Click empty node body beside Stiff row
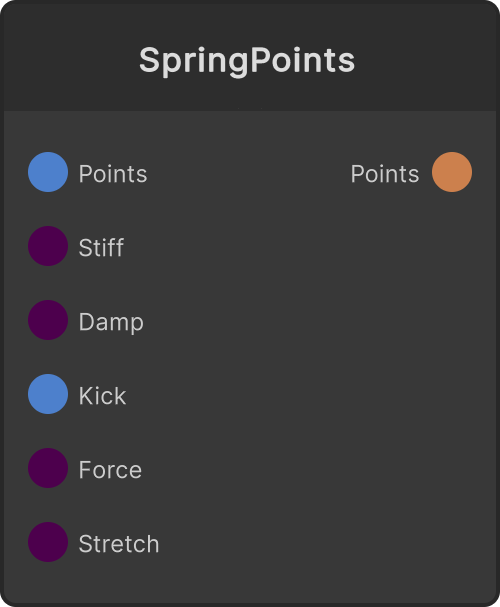The height and width of the screenshot is (607, 500). 310,246
